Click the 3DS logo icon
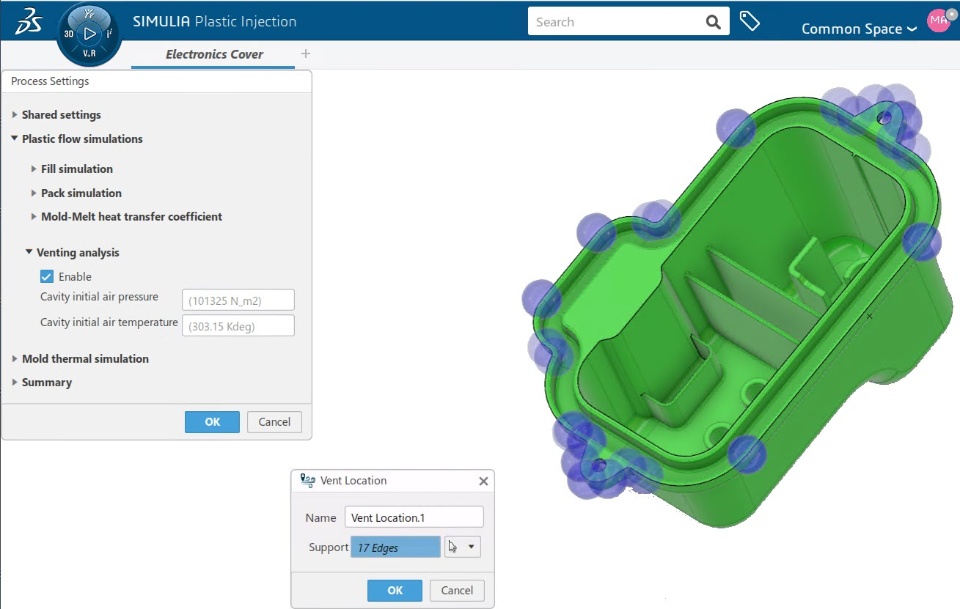This screenshot has width=960, height=609. (x=29, y=21)
